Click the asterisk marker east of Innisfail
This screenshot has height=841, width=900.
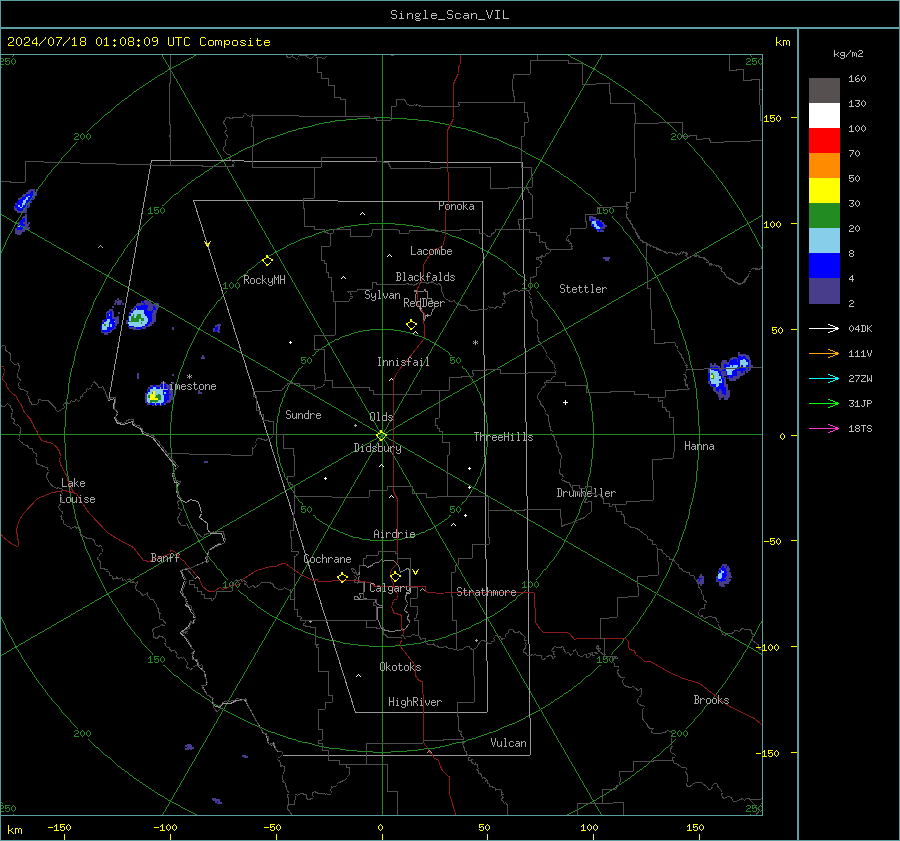coord(475,343)
